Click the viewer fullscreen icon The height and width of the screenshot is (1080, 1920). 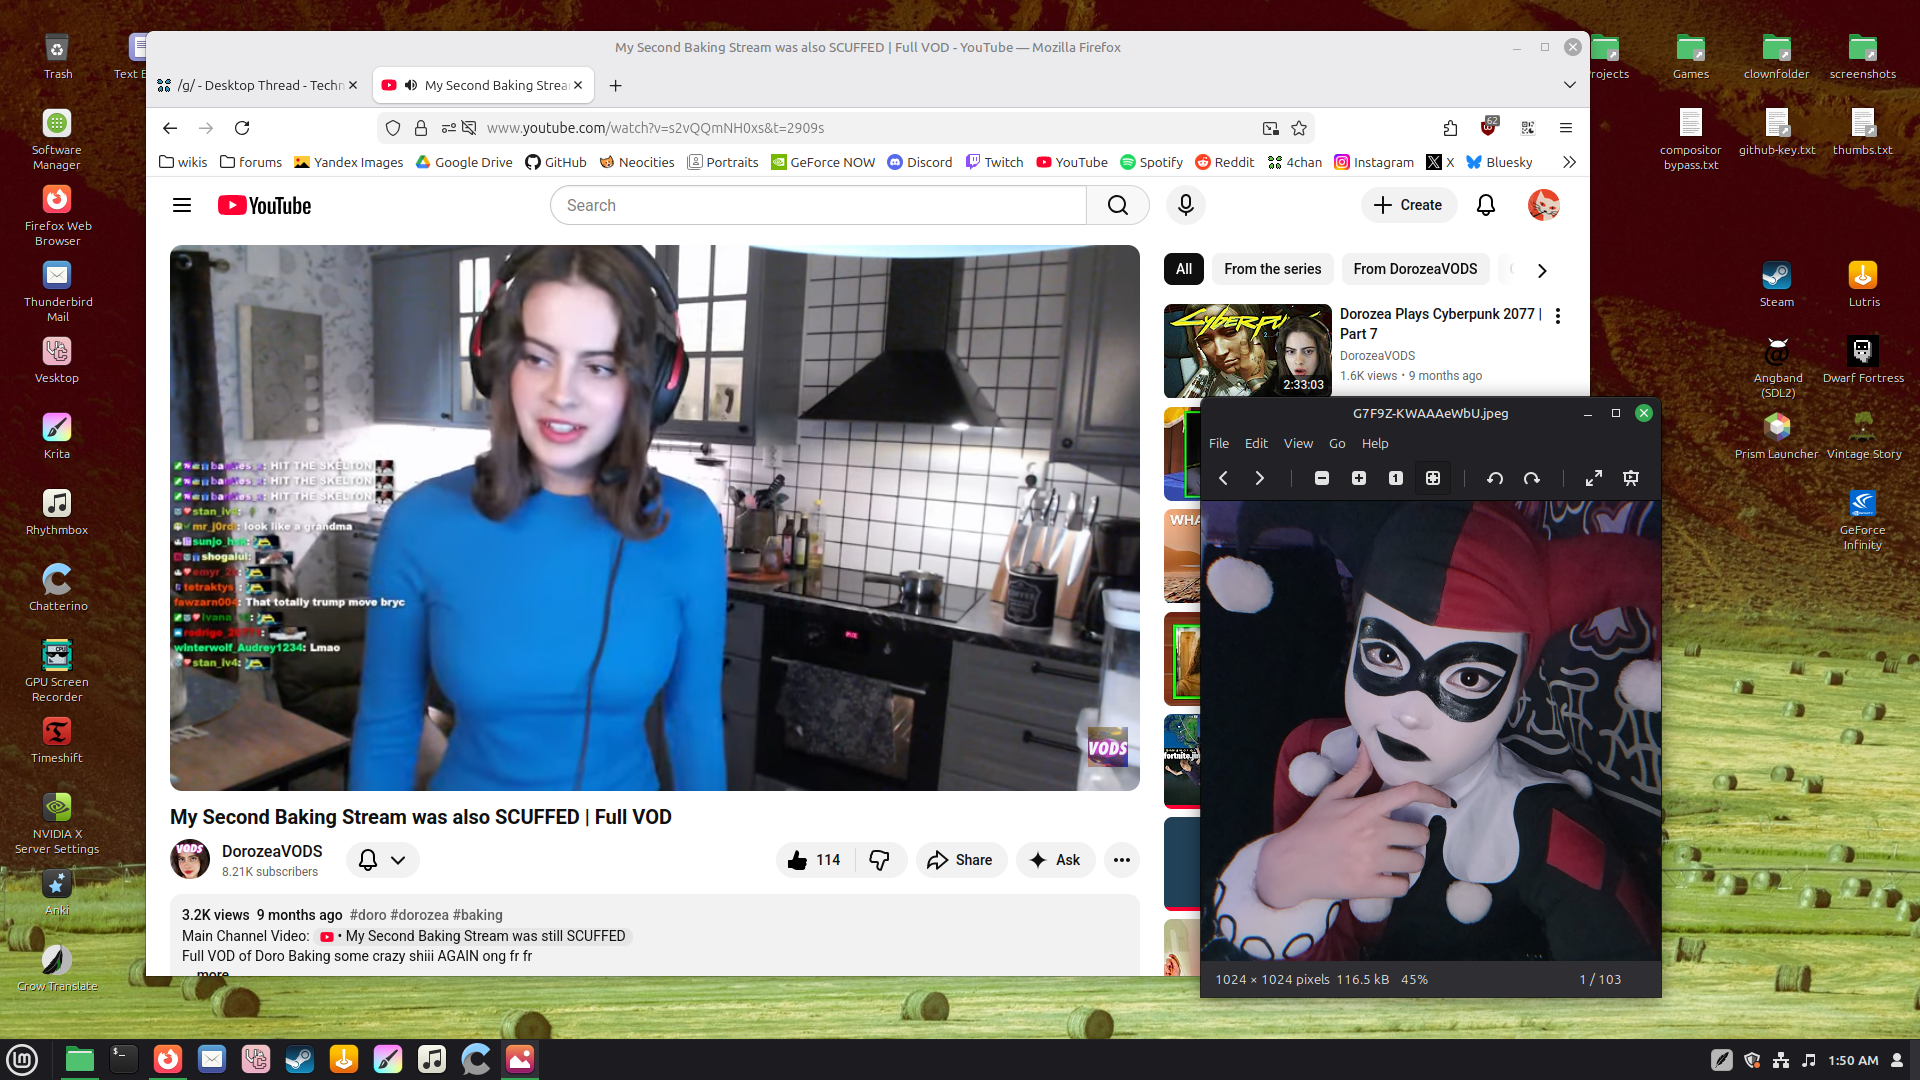(1594, 479)
